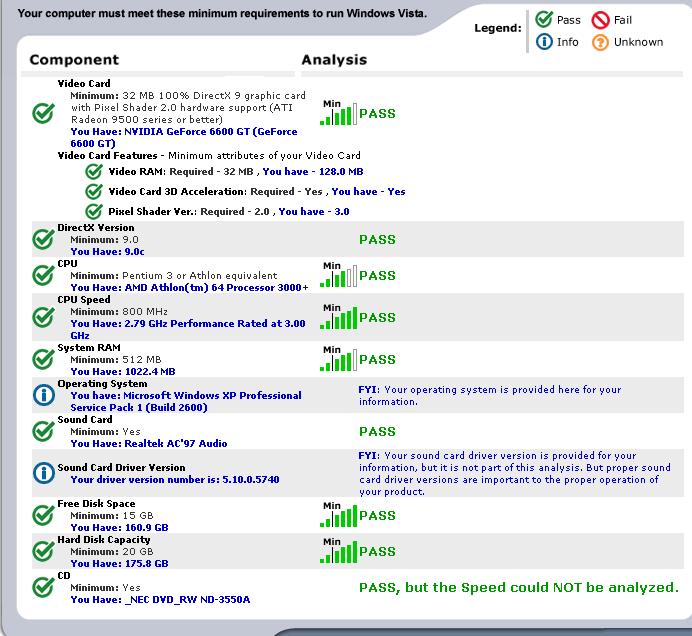Viewport: 692px width, 636px height.
Task: Click the Info icon beside Sound Card Driver Version
Action: click(x=43, y=473)
